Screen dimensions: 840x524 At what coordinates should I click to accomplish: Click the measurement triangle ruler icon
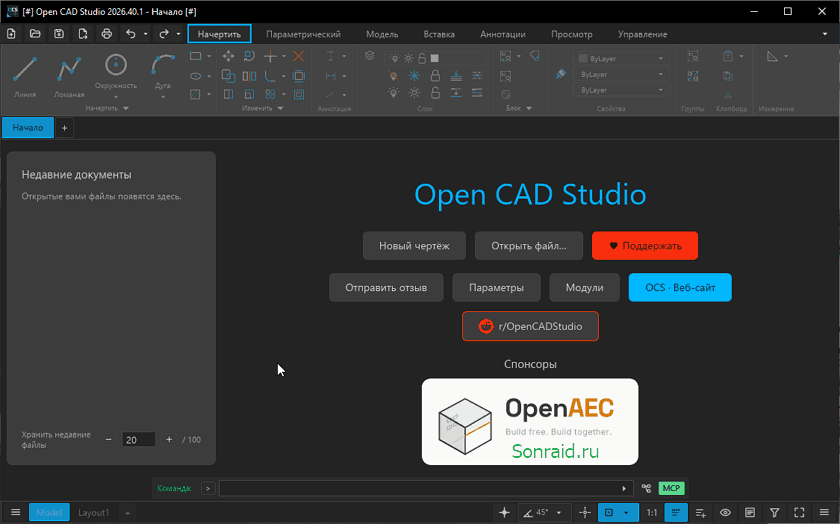tap(772, 56)
